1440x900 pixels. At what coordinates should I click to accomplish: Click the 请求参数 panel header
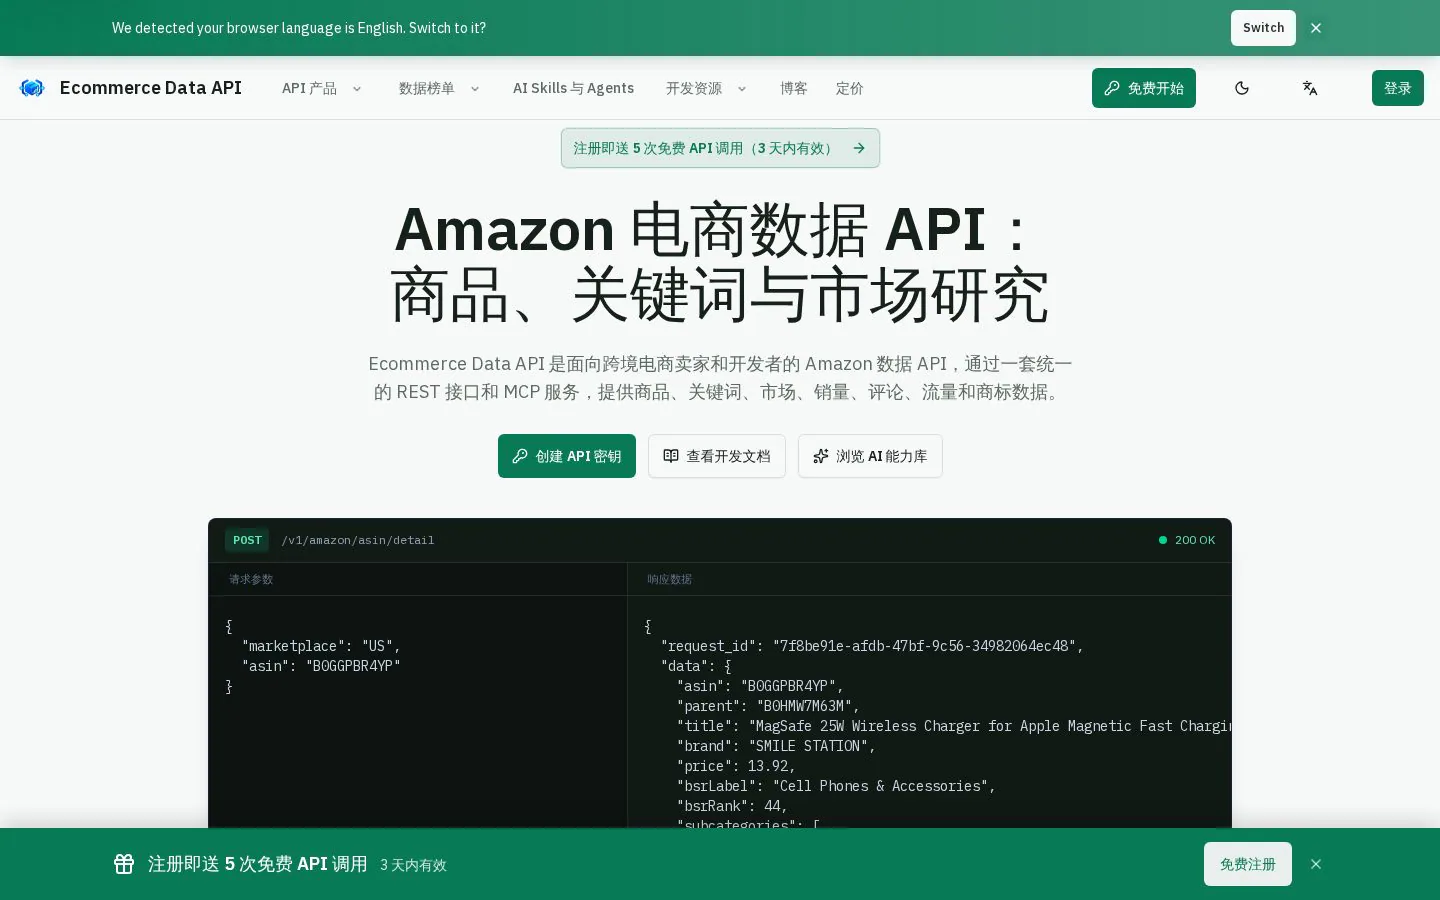click(x=251, y=579)
